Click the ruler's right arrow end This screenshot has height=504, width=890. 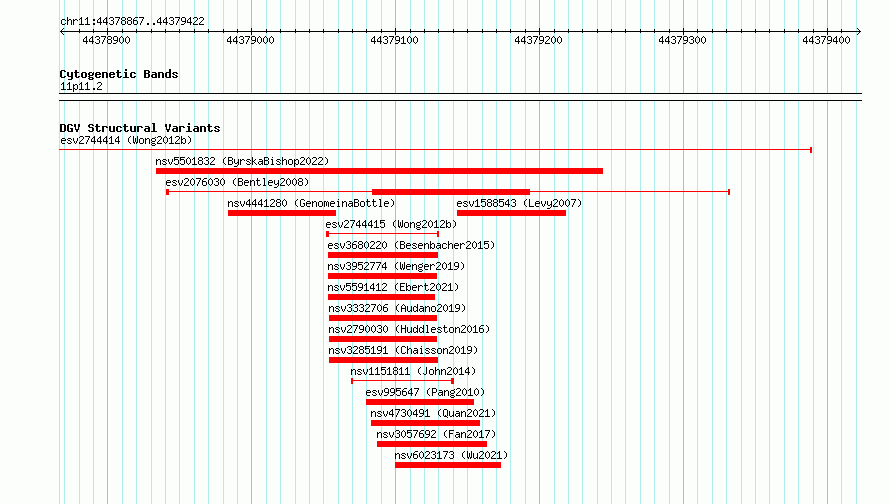[859, 31]
